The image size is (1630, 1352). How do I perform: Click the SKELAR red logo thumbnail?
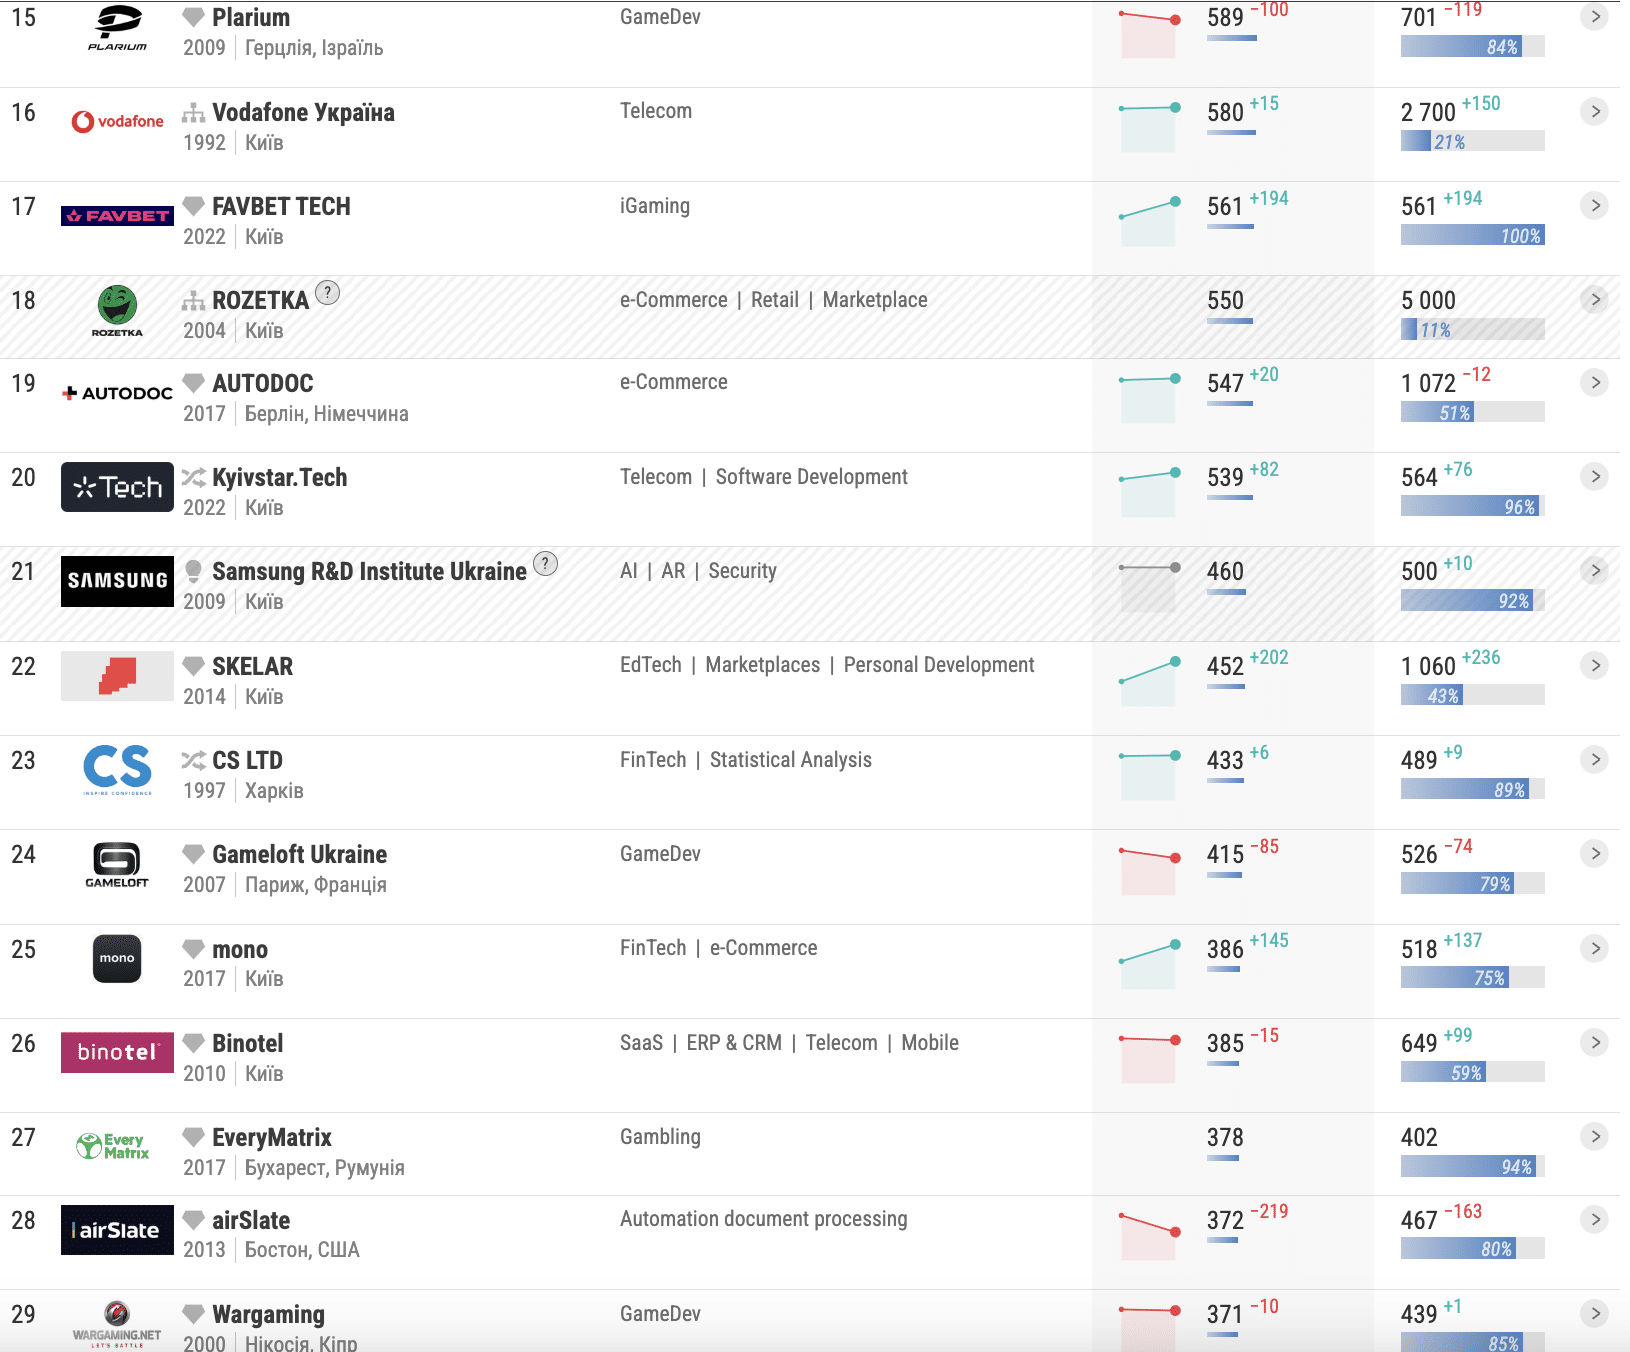(117, 676)
